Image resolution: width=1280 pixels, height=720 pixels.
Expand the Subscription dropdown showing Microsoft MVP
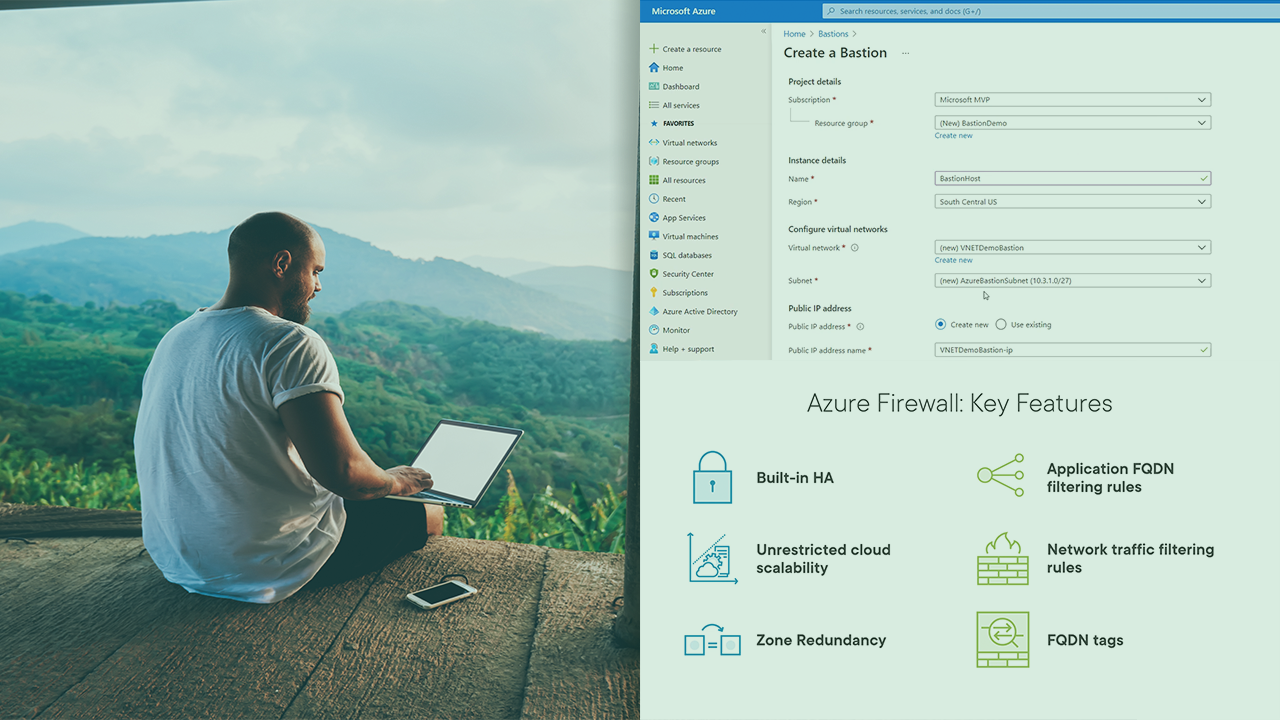click(1072, 100)
